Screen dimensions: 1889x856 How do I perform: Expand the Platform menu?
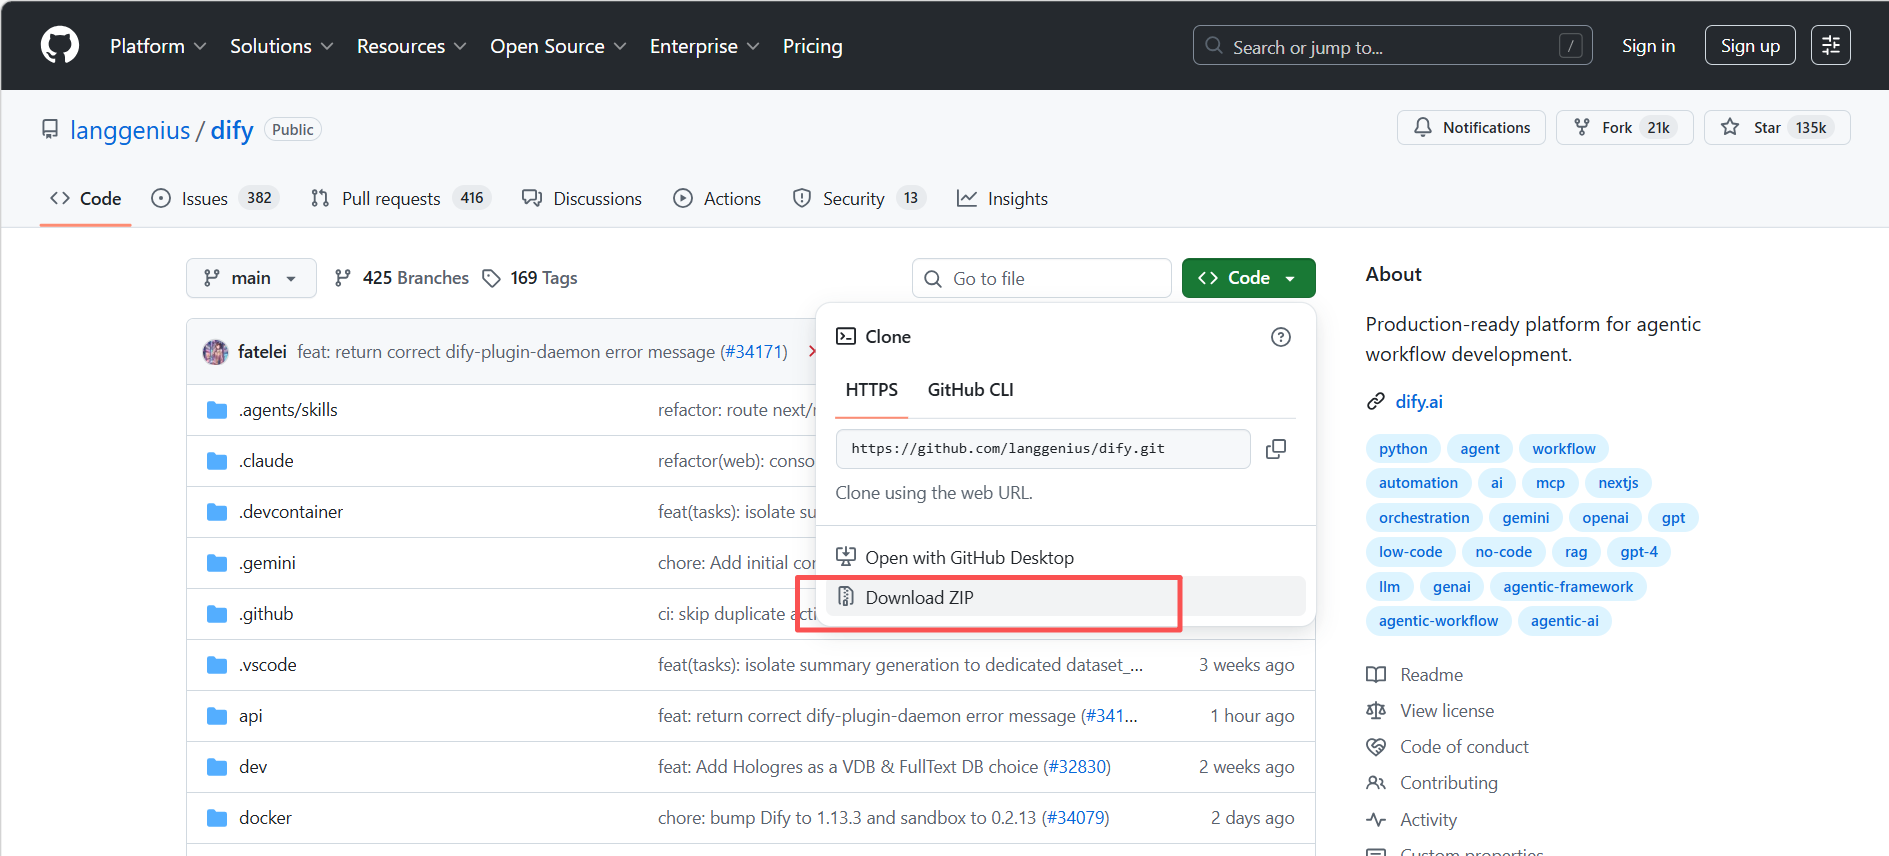(x=158, y=46)
